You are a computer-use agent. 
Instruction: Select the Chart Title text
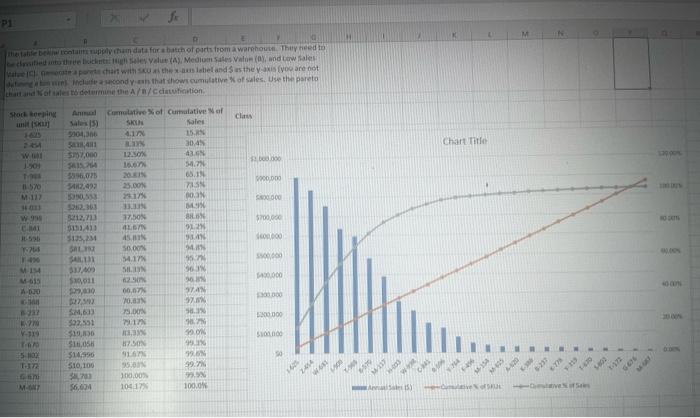pos(465,141)
